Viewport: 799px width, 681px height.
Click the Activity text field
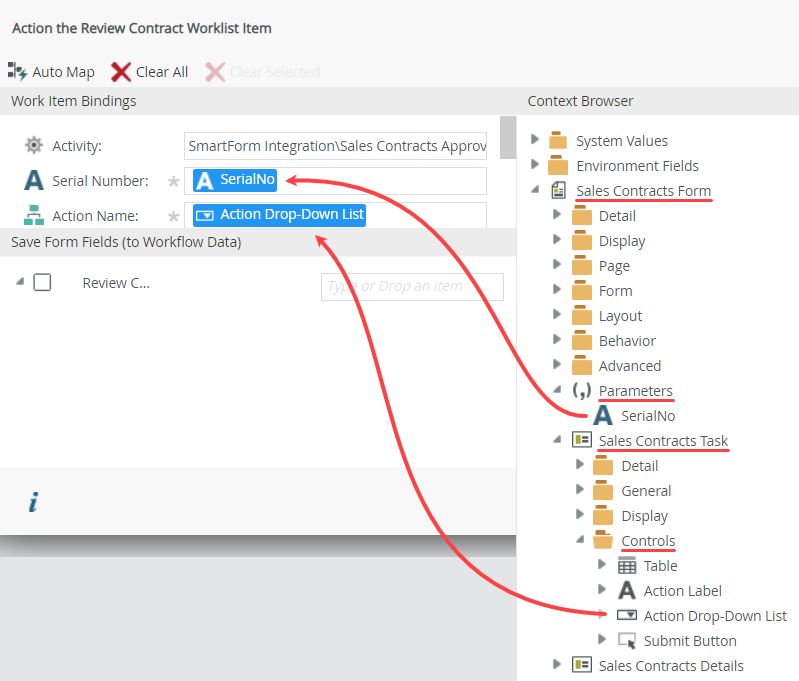335,146
